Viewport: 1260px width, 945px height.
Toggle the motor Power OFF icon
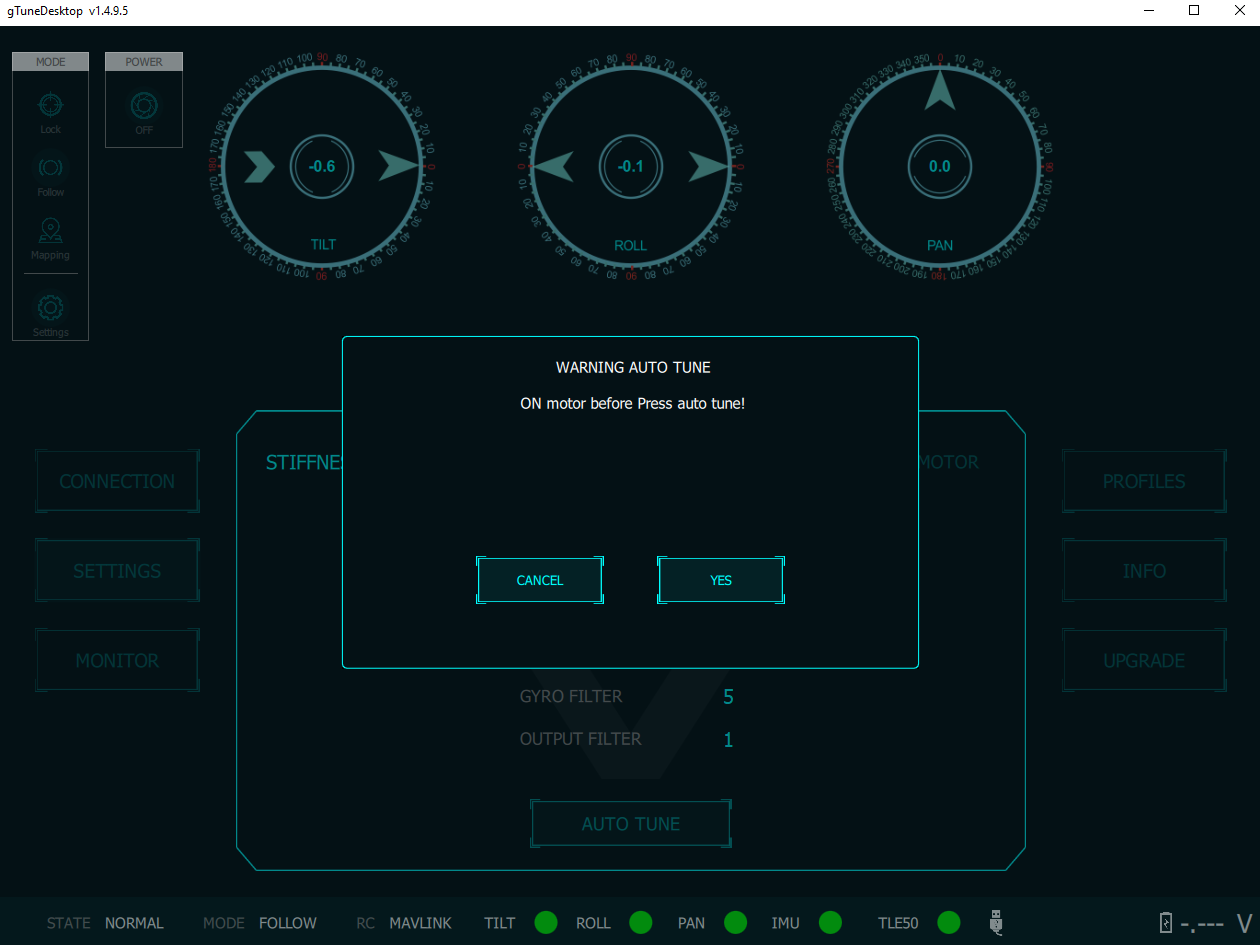(144, 106)
